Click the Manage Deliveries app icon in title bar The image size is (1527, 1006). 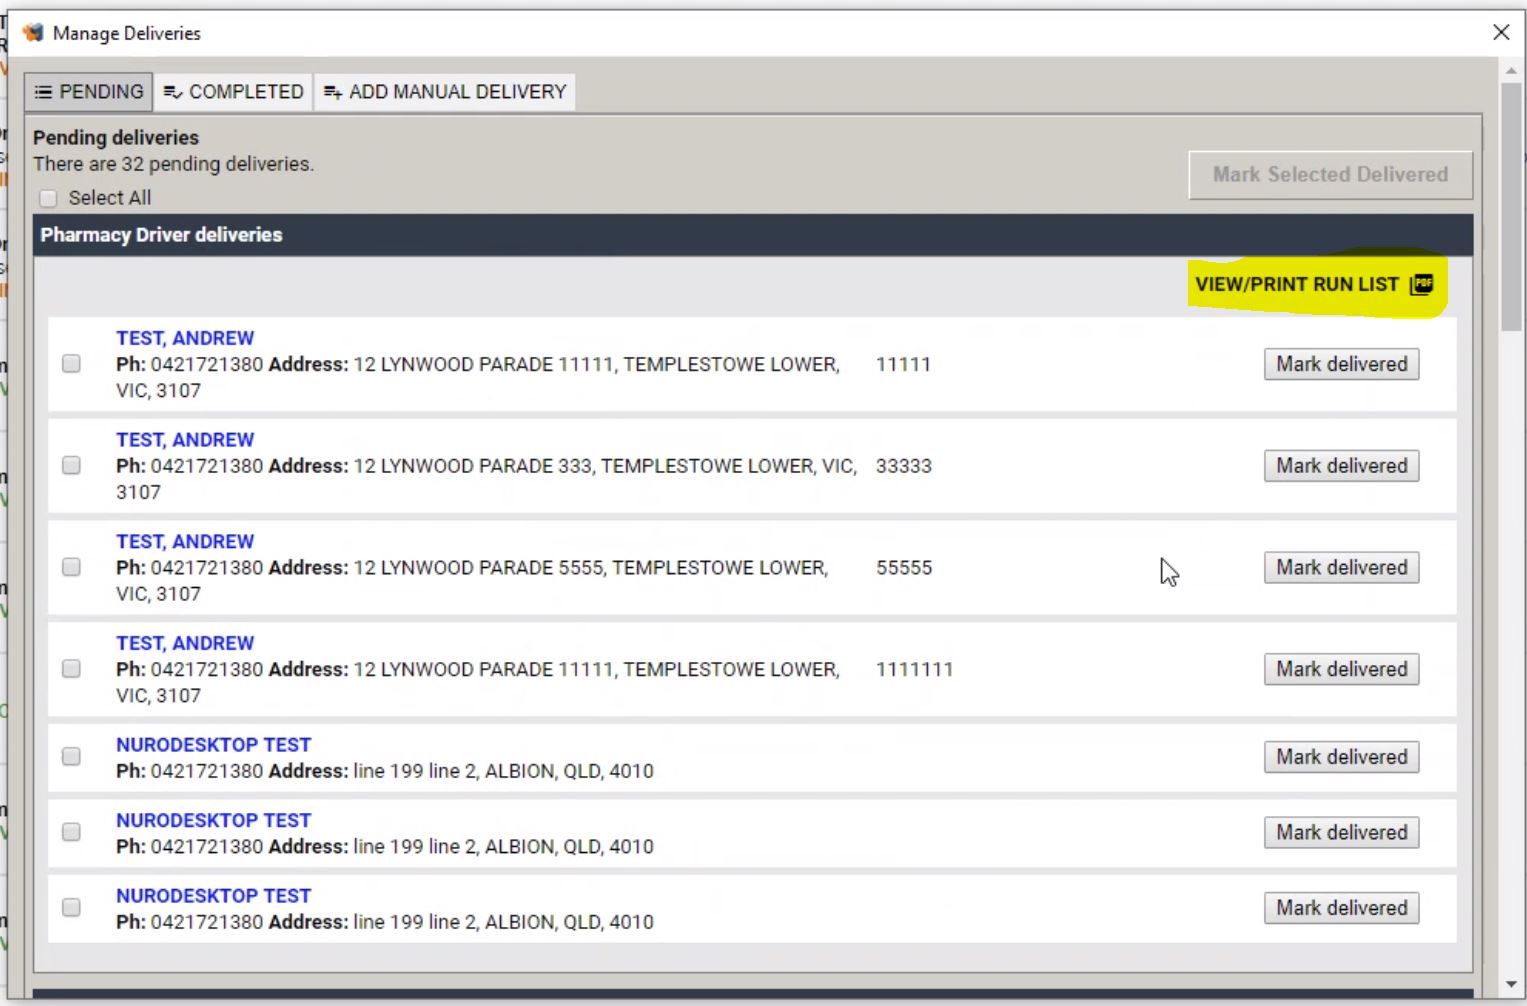[33, 33]
